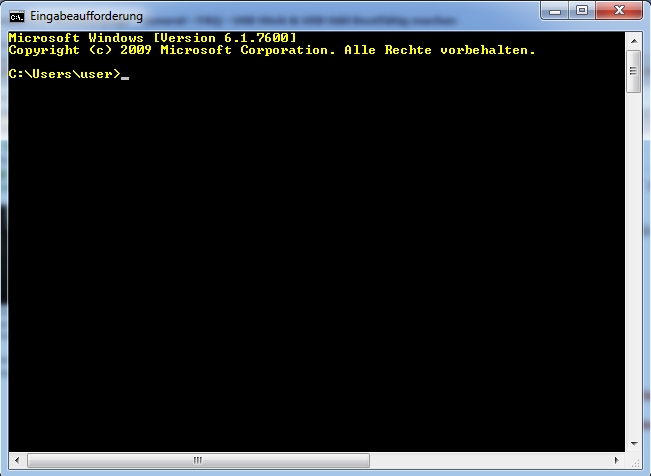Click the horizontal scrollbar left arrow
Image resolution: width=651 pixels, height=476 pixels.
(17, 460)
